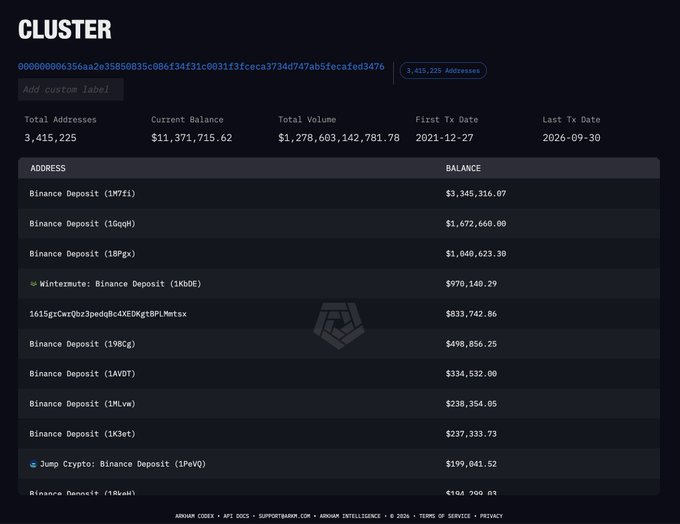Image resolution: width=680 pixels, height=524 pixels.
Task: Open ARKHAM CODEX footer link
Action: 195,516
